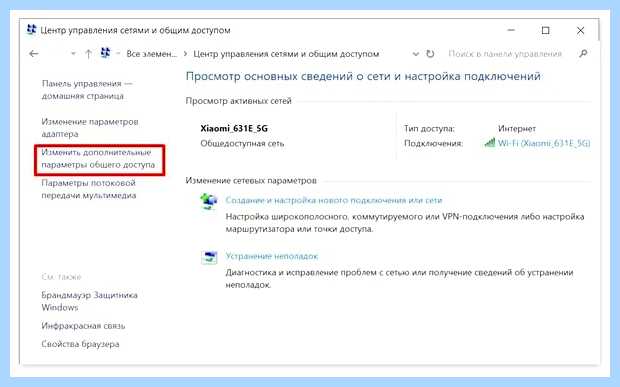Click the new connection setup icon
This screenshot has height=387, width=620.
pyautogui.click(x=209, y=201)
